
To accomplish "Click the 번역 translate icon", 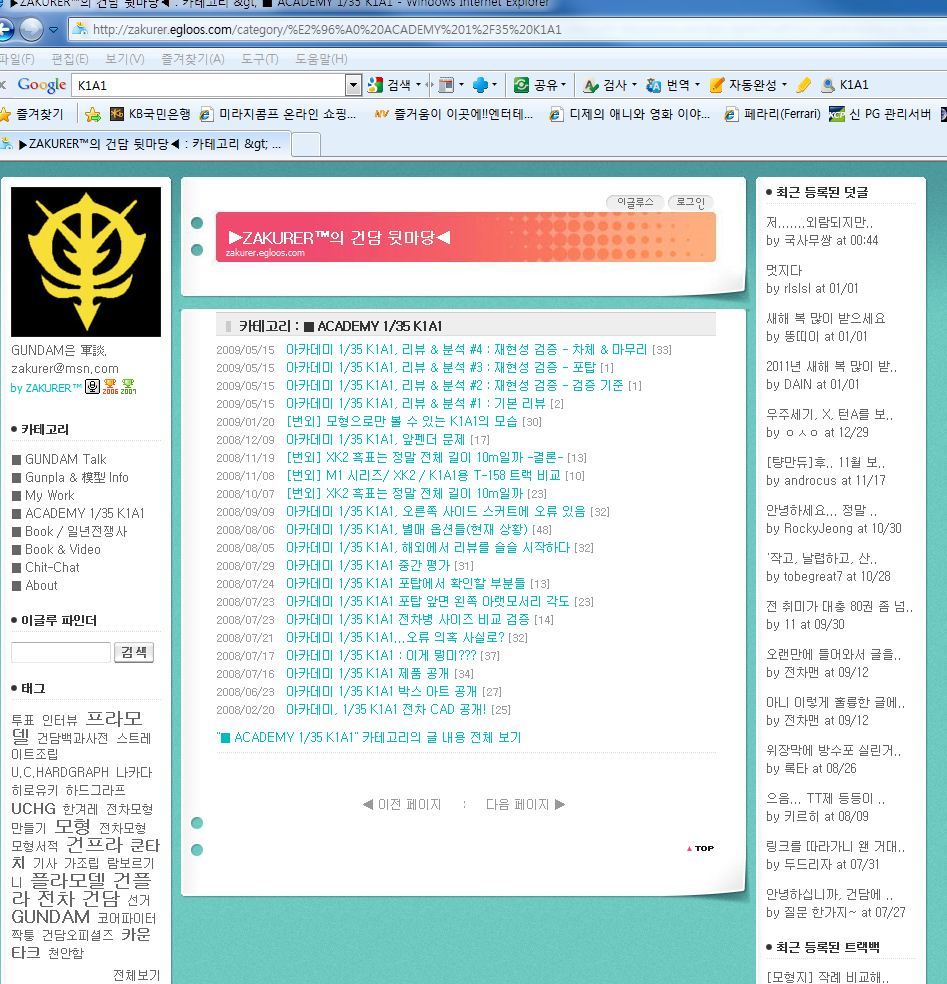I will tap(653, 85).
